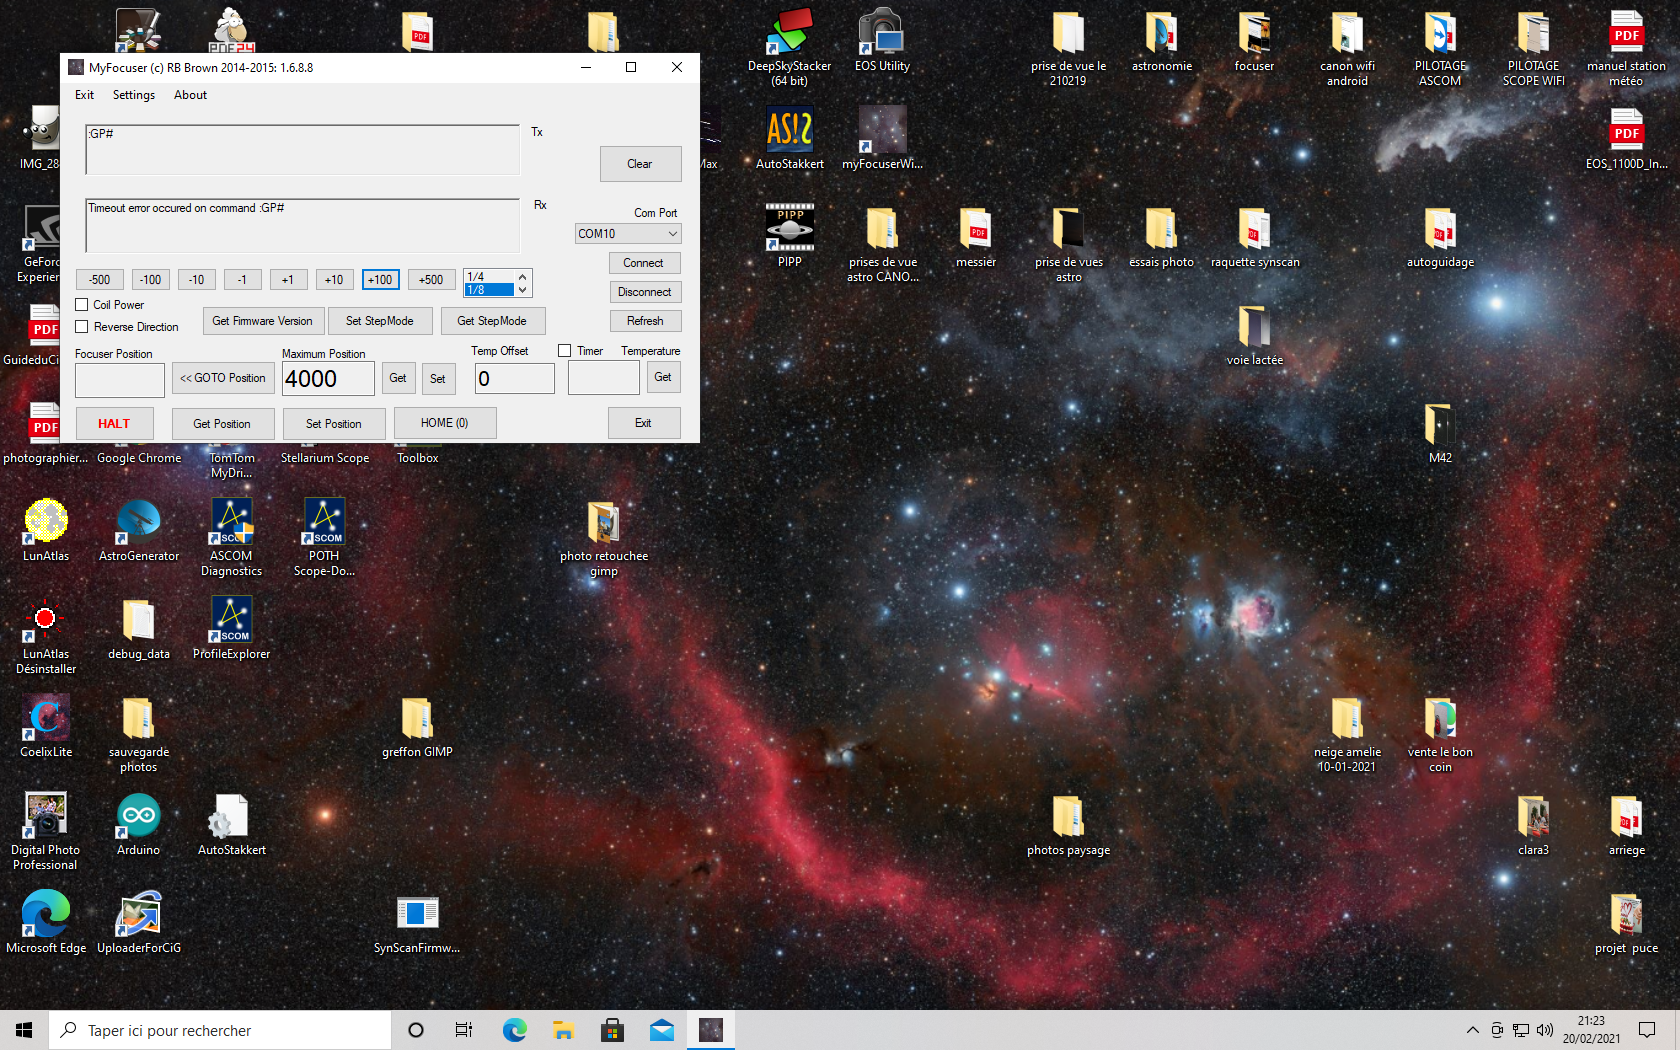The width and height of the screenshot is (1680, 1050).
Task: Get the Temperature reading
Action: [x=663, y=377]
